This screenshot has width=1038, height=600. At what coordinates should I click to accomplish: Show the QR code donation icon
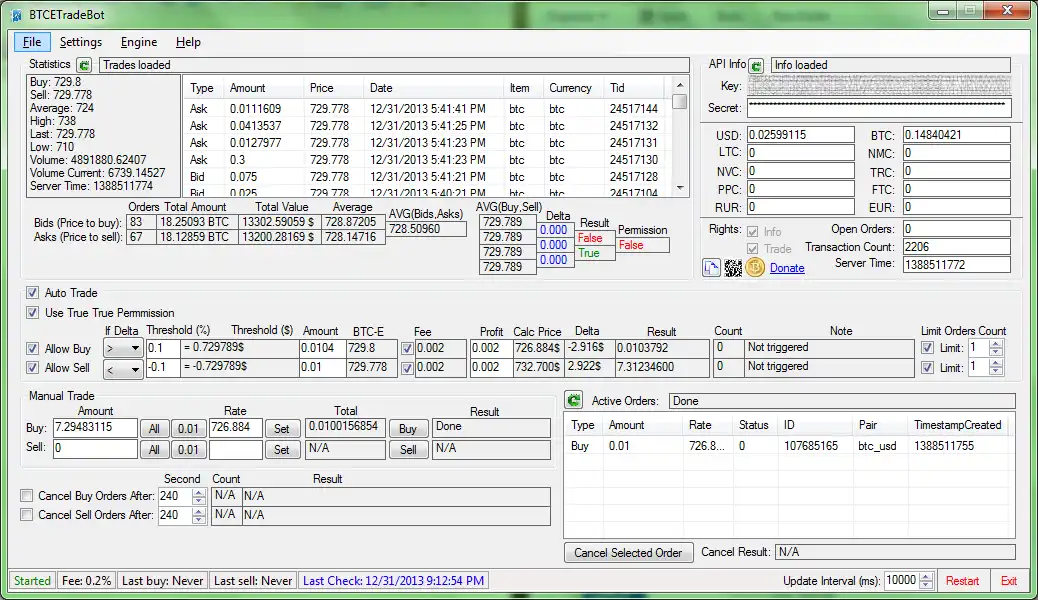733,268
